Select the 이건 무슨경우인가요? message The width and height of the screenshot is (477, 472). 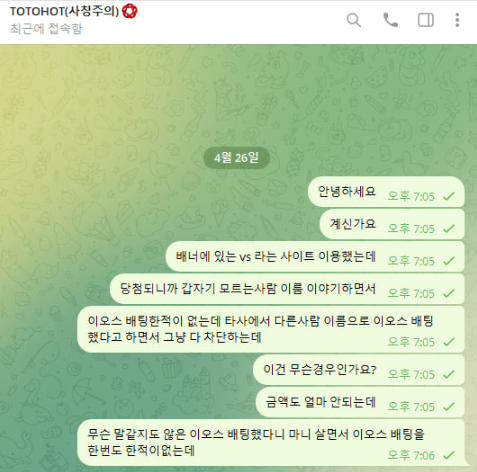[x=359, y=370]
